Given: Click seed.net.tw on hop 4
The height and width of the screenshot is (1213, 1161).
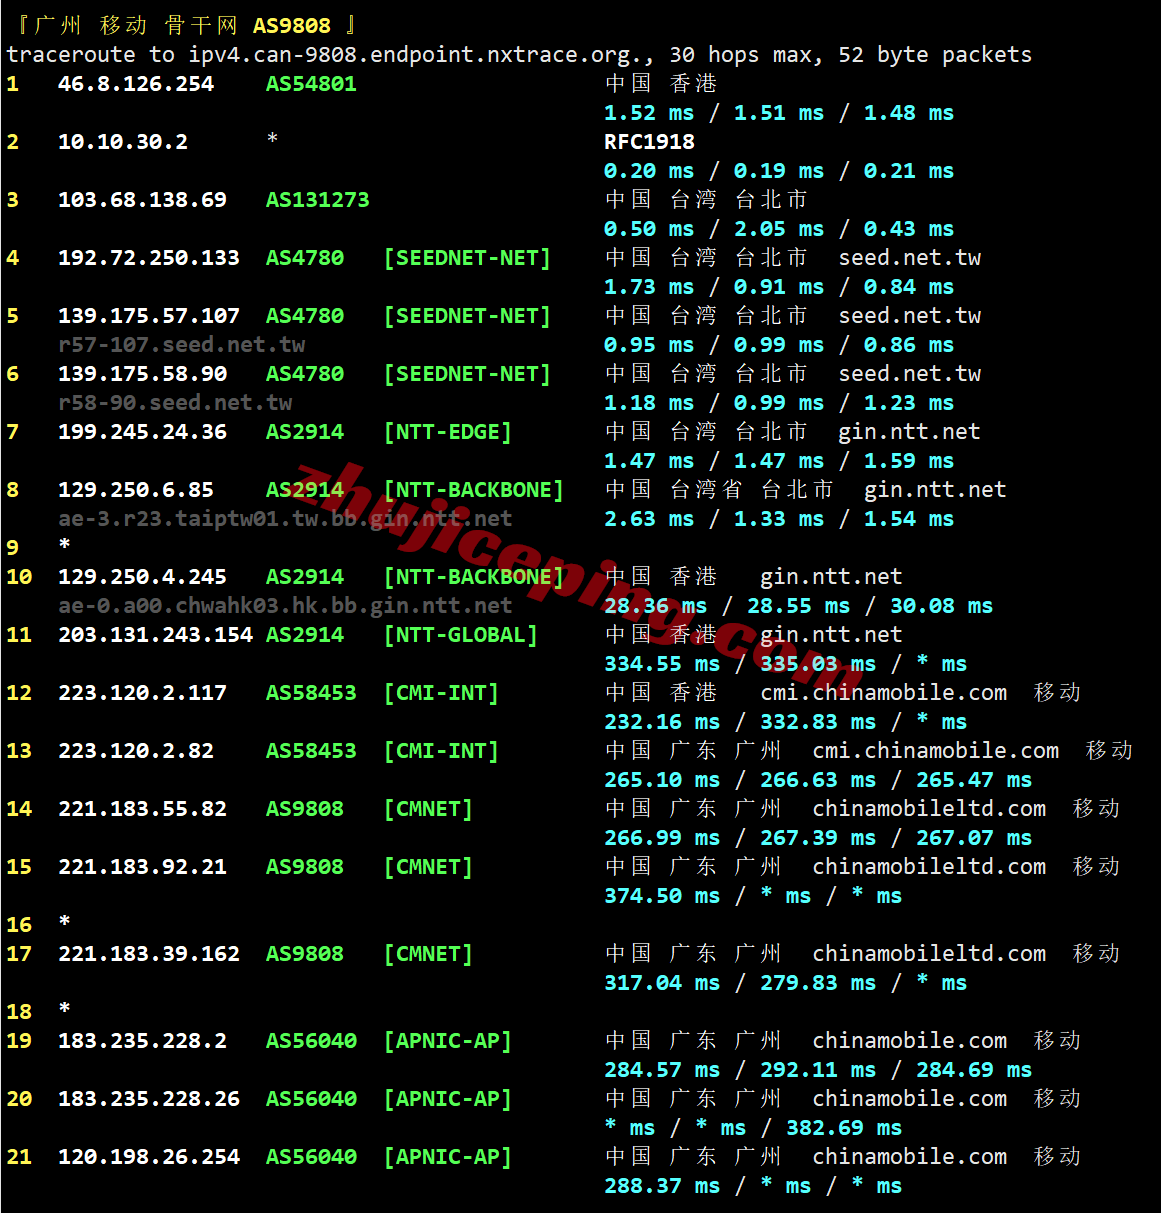Looking at the screenshot, I should pos(909,258).
